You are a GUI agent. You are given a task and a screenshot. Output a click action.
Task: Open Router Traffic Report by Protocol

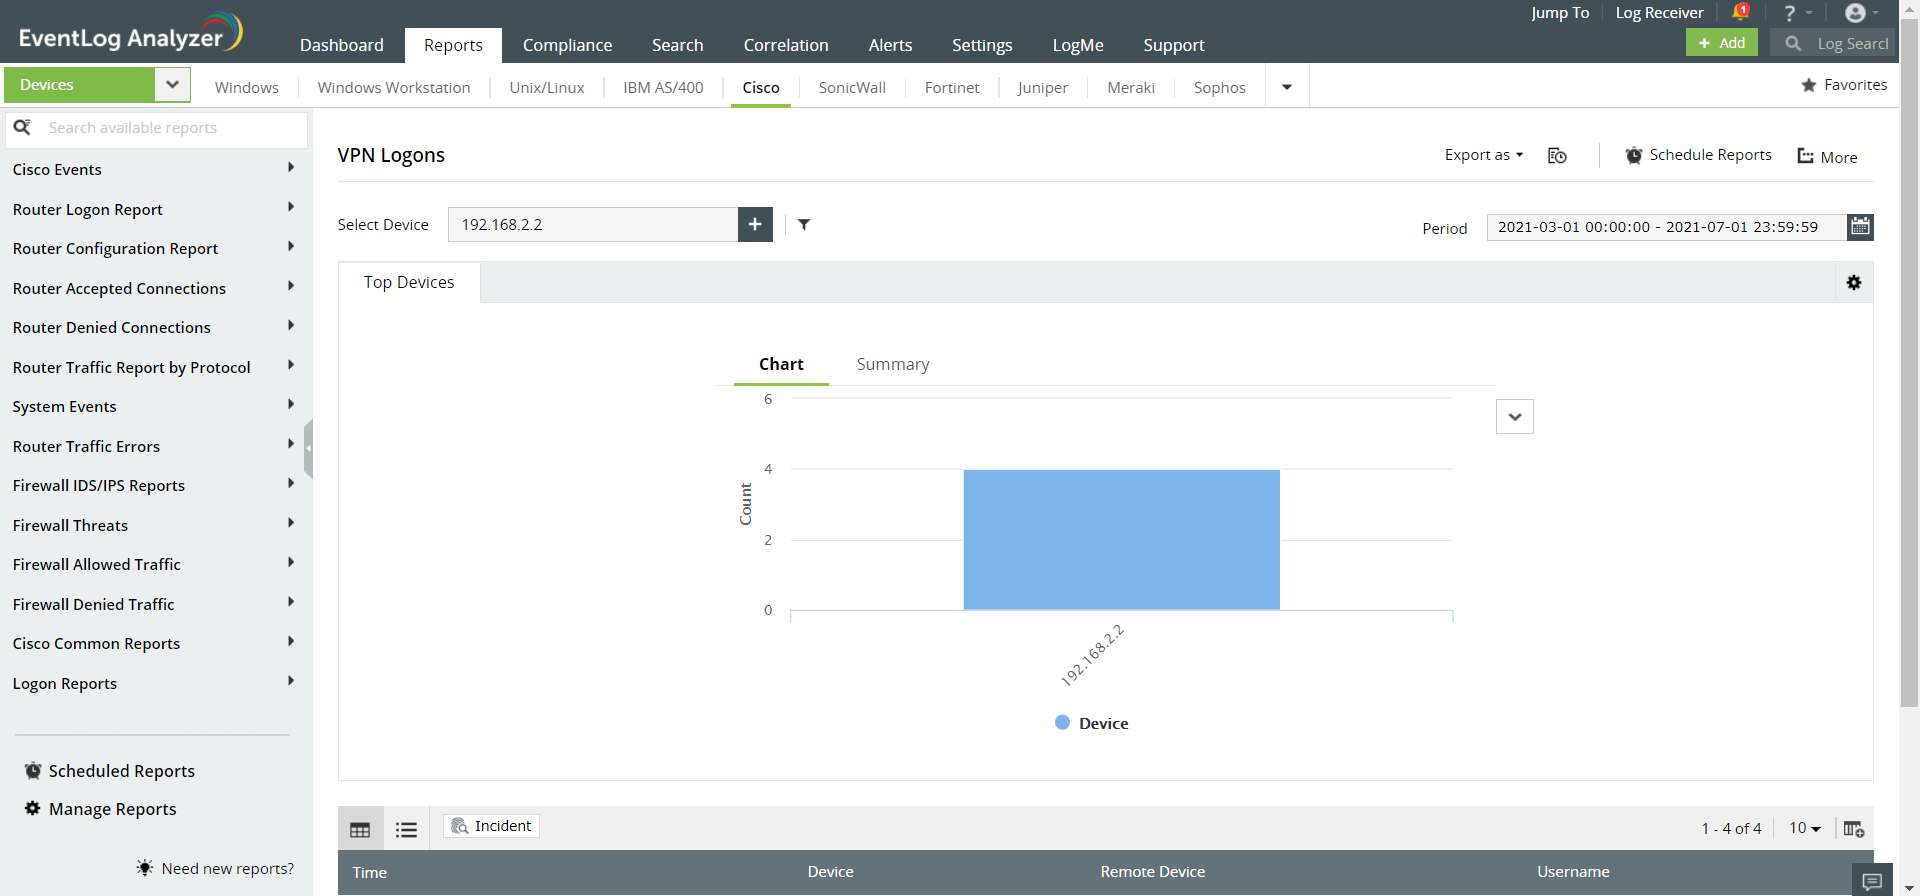point(131,368)
